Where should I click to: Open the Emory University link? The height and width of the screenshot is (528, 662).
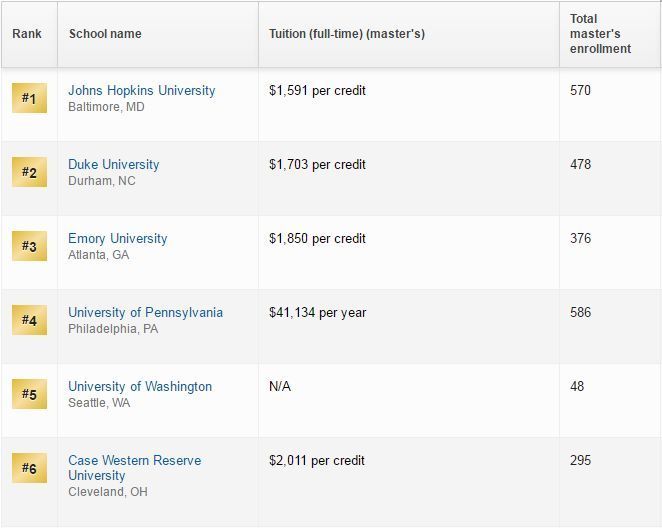pos(118,238)
